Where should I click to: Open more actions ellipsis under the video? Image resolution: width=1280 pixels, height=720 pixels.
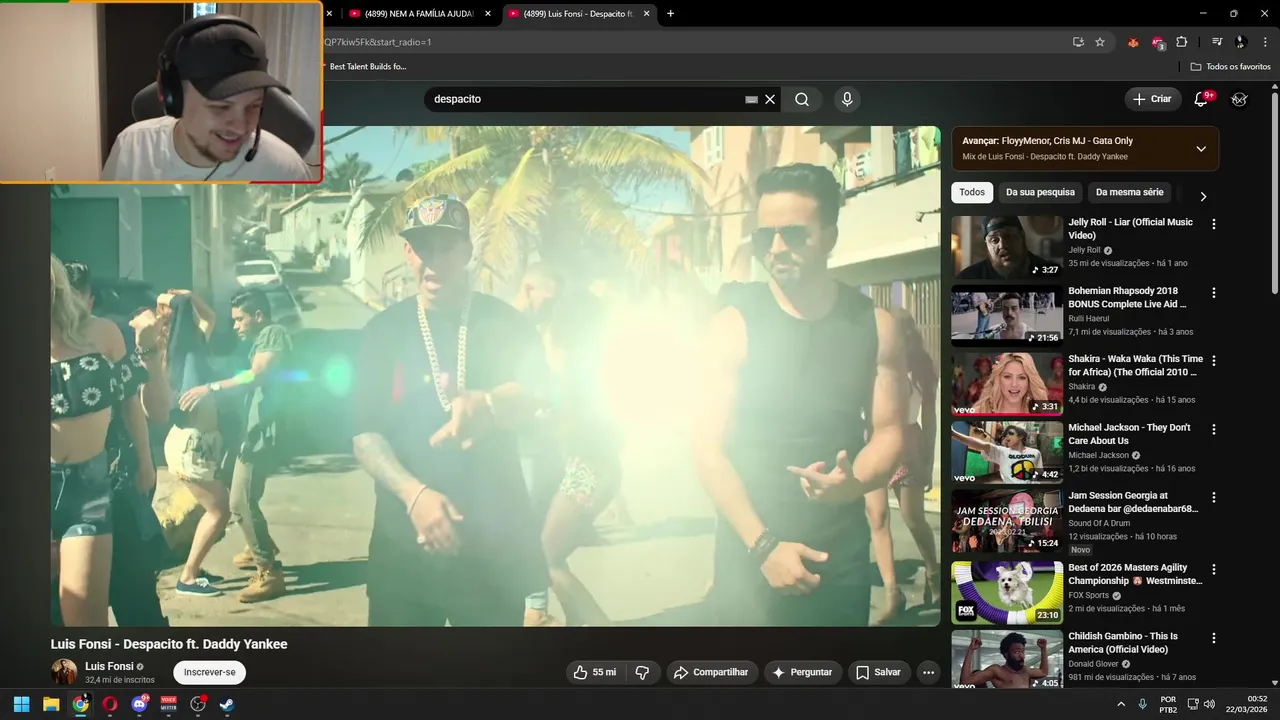pos(928,672)
